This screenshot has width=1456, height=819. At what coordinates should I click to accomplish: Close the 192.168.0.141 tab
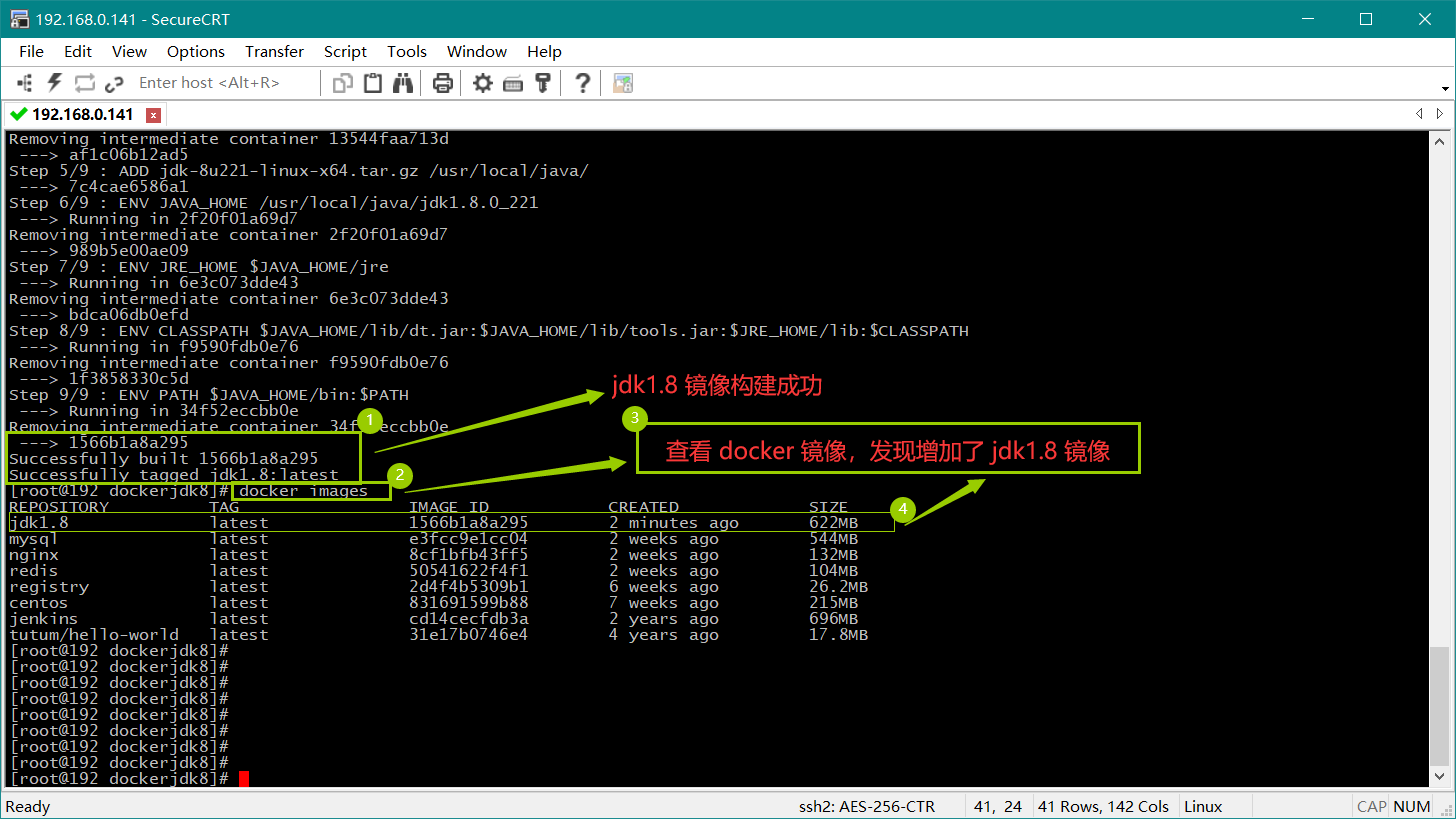click(153, 115)
